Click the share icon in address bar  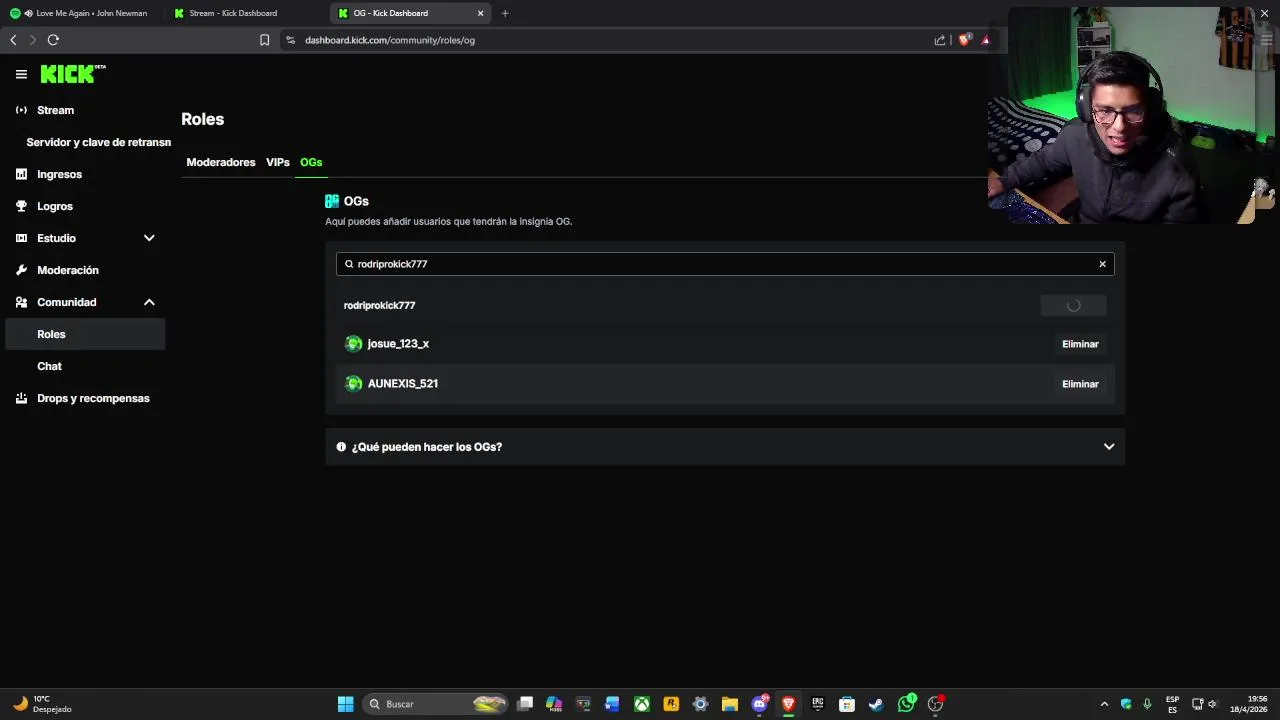click(940, 40)
